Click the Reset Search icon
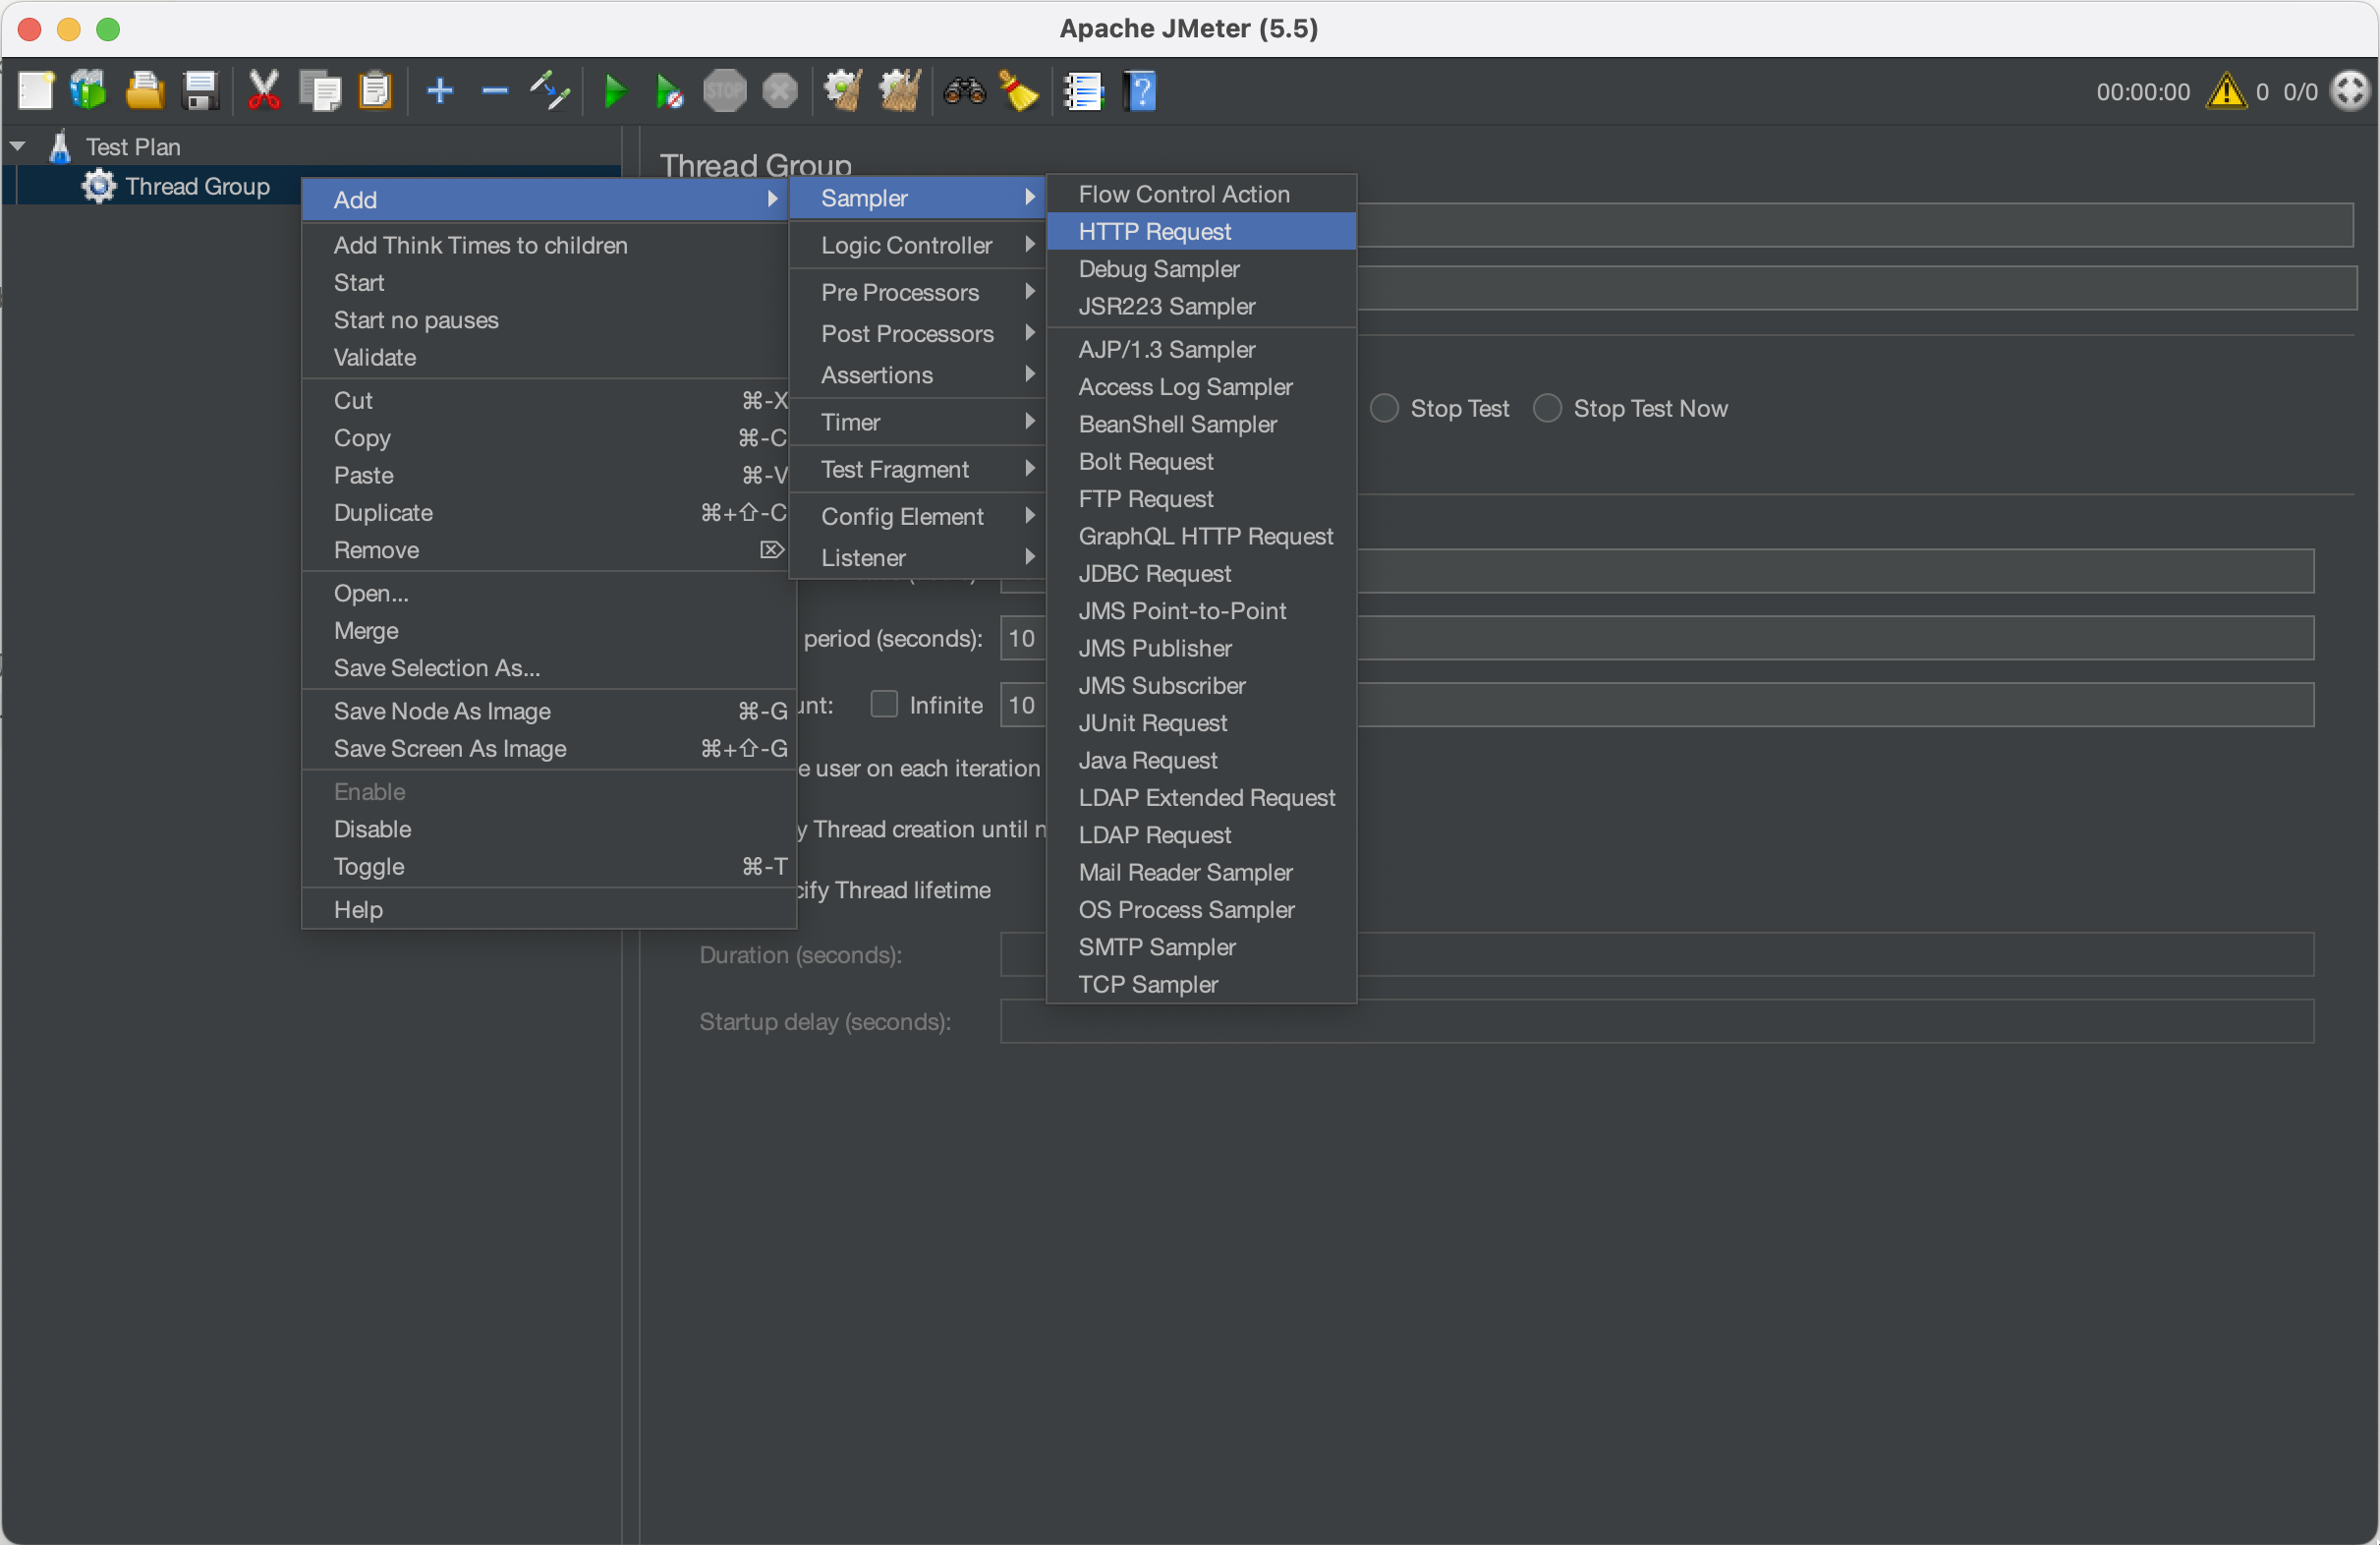Image resolution: width=2380 pixels, height=1545 pixels. [1019, 91]
